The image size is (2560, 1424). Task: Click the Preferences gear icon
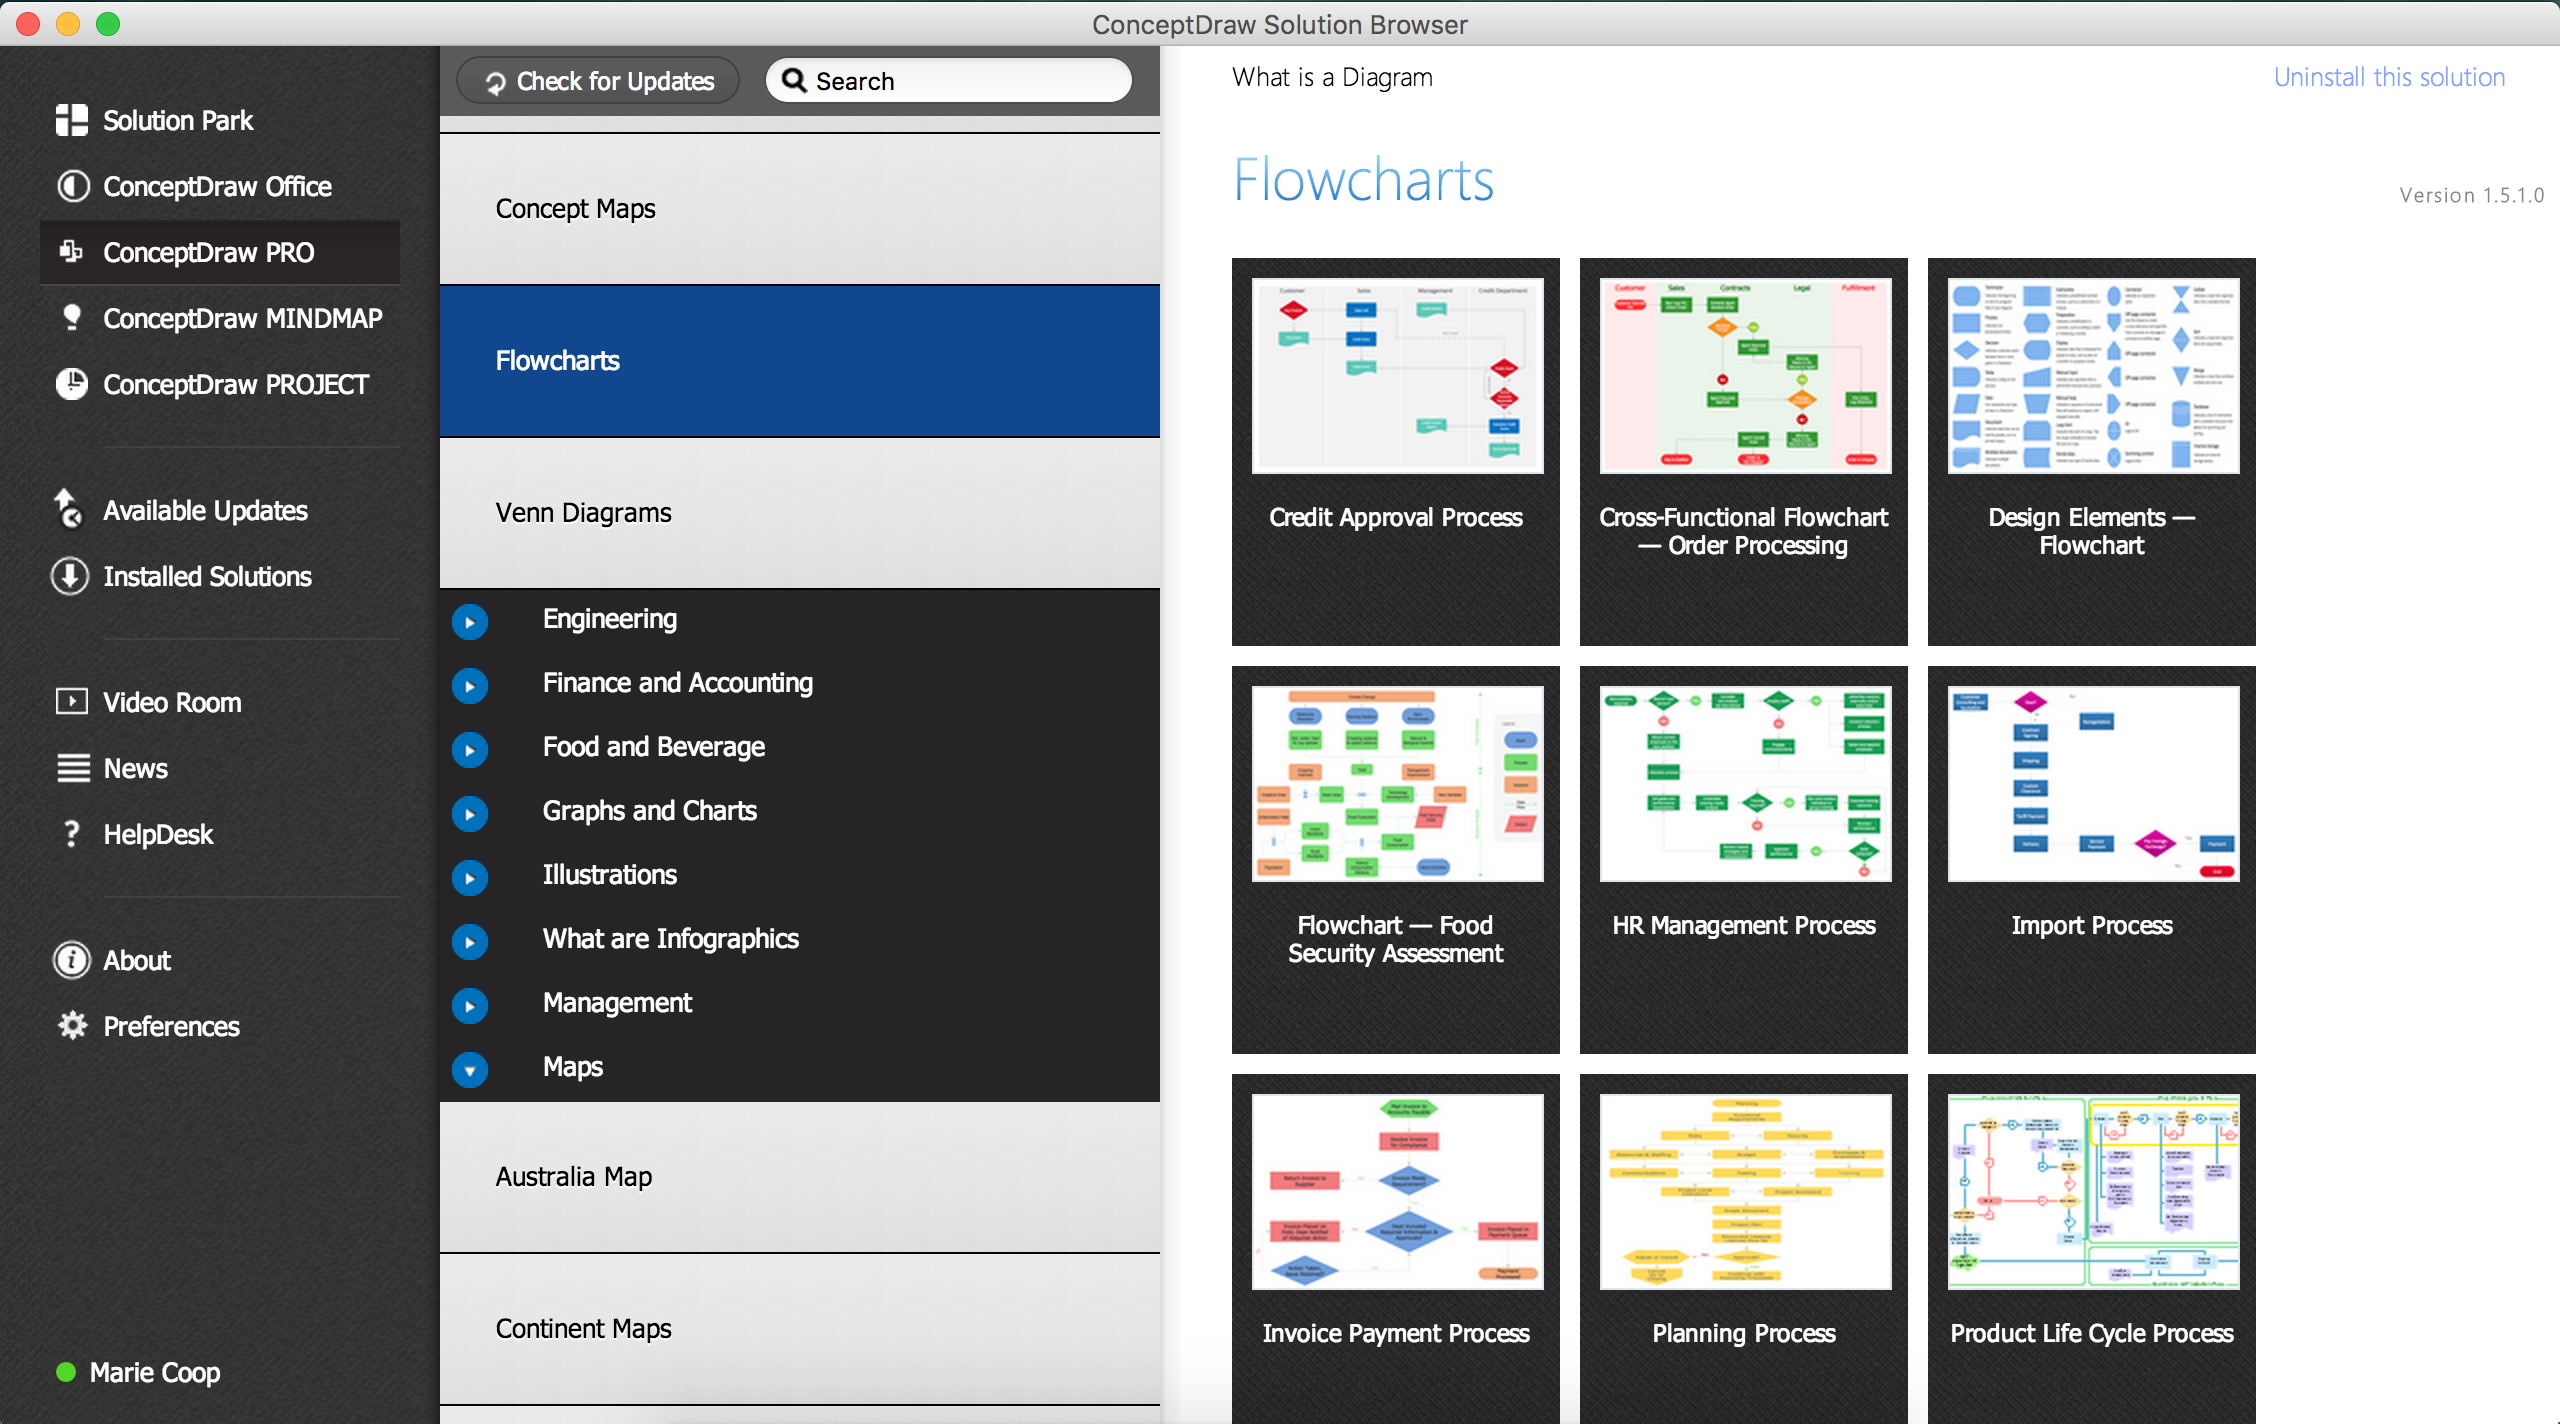72,1025
